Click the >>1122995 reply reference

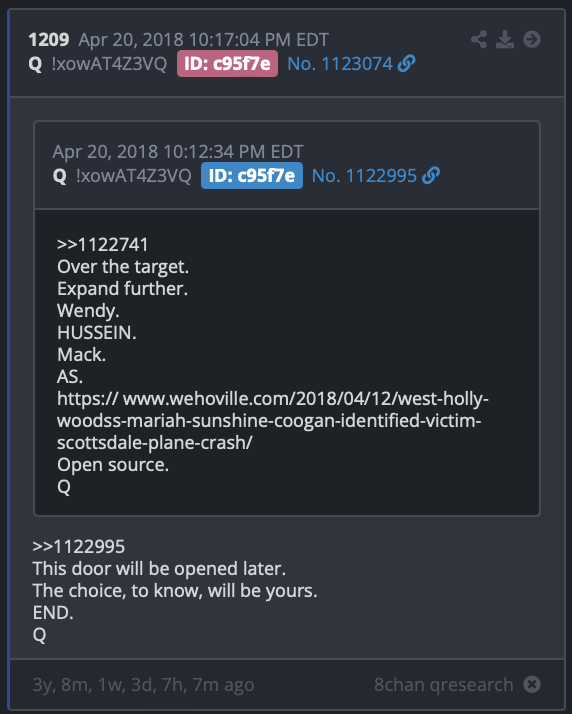click(78, 546)
